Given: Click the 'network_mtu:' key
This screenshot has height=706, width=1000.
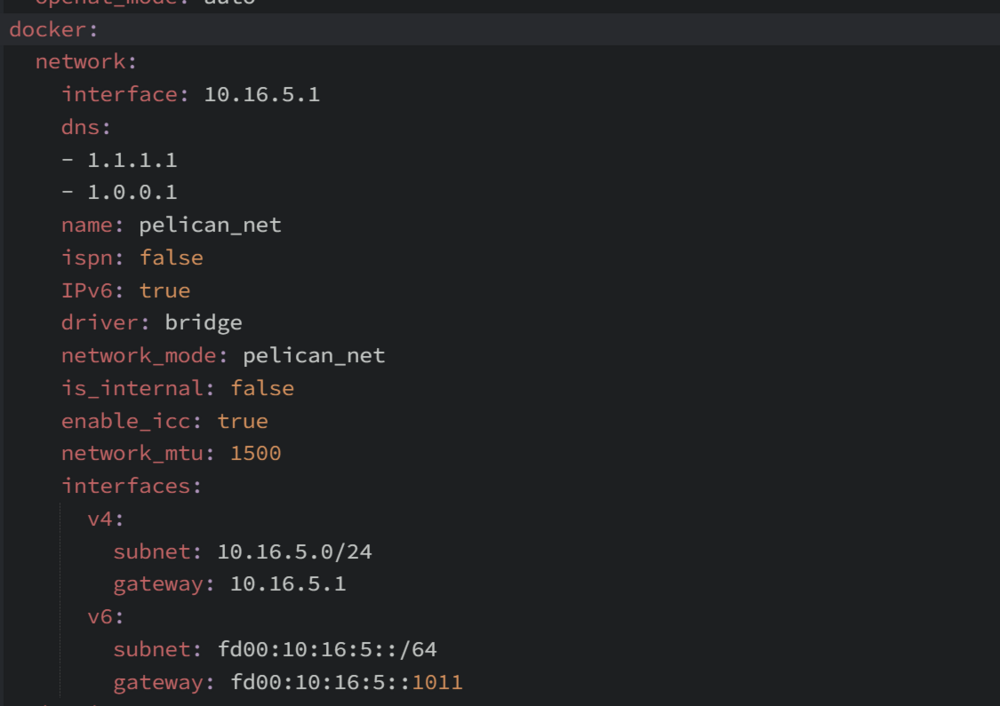Looking at the screenshot, I should pyautogui.click(x=138, y=453).
